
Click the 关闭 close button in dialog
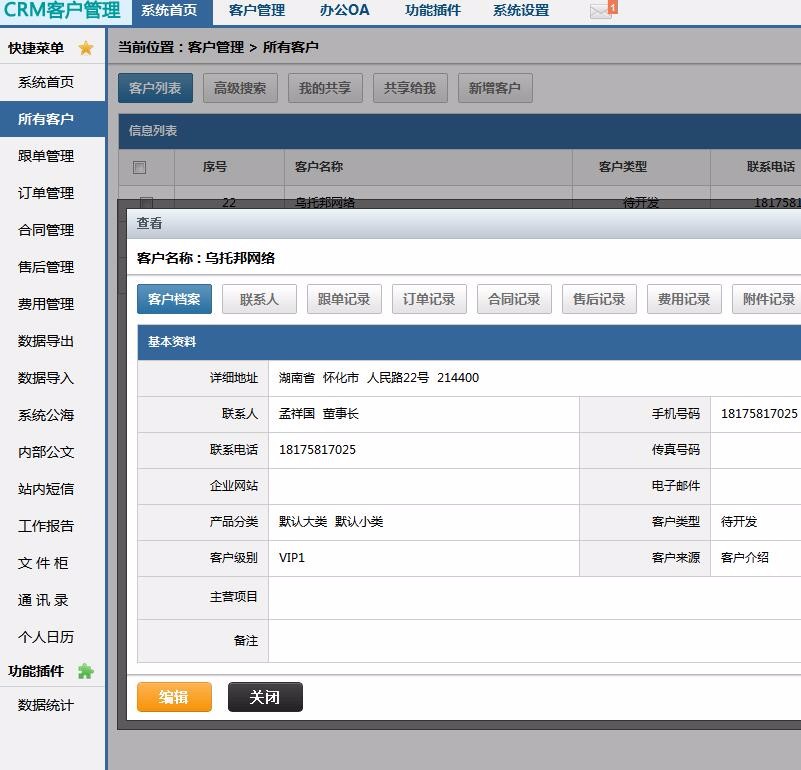pyautogui.click(x=264, y=697)
